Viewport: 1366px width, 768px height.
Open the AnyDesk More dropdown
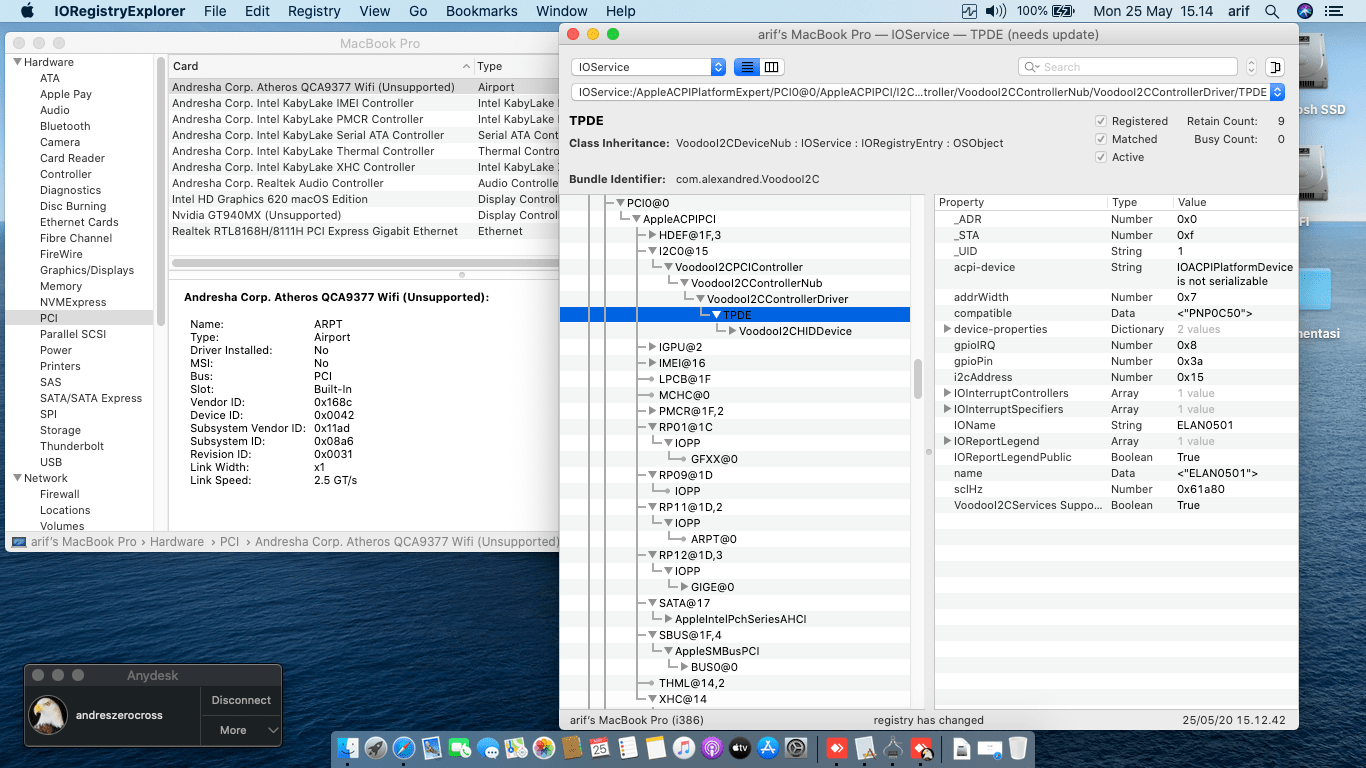(241, 730)
